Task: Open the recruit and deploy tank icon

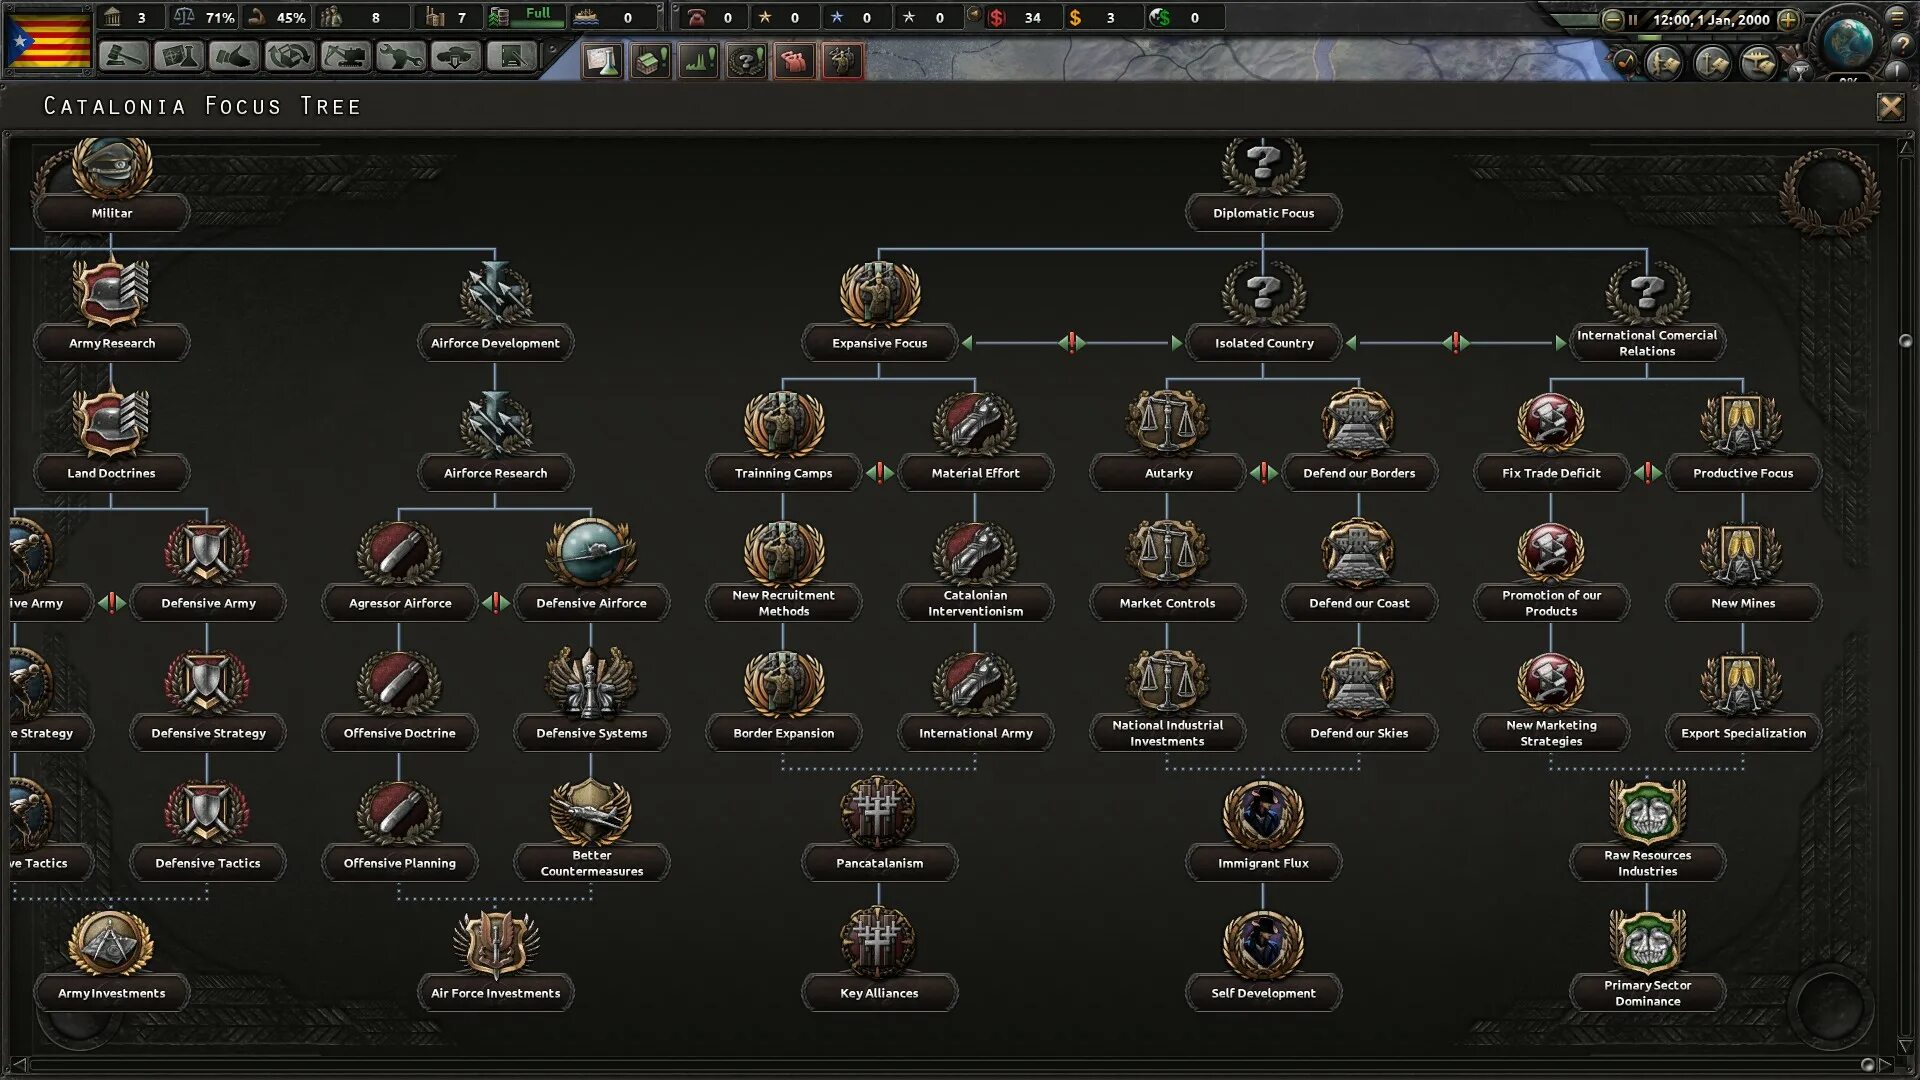Action: (455, 57)
